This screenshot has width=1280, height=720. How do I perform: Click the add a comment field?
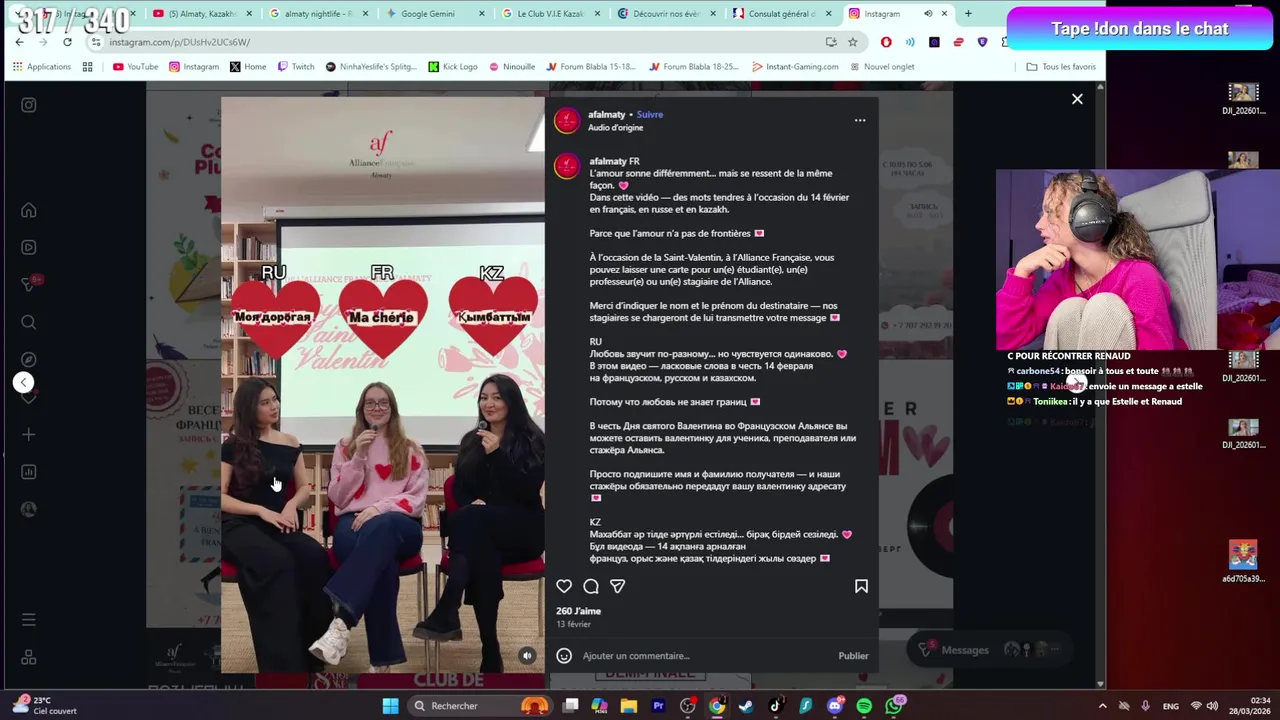pyautogui.click(x=705, y=656)
